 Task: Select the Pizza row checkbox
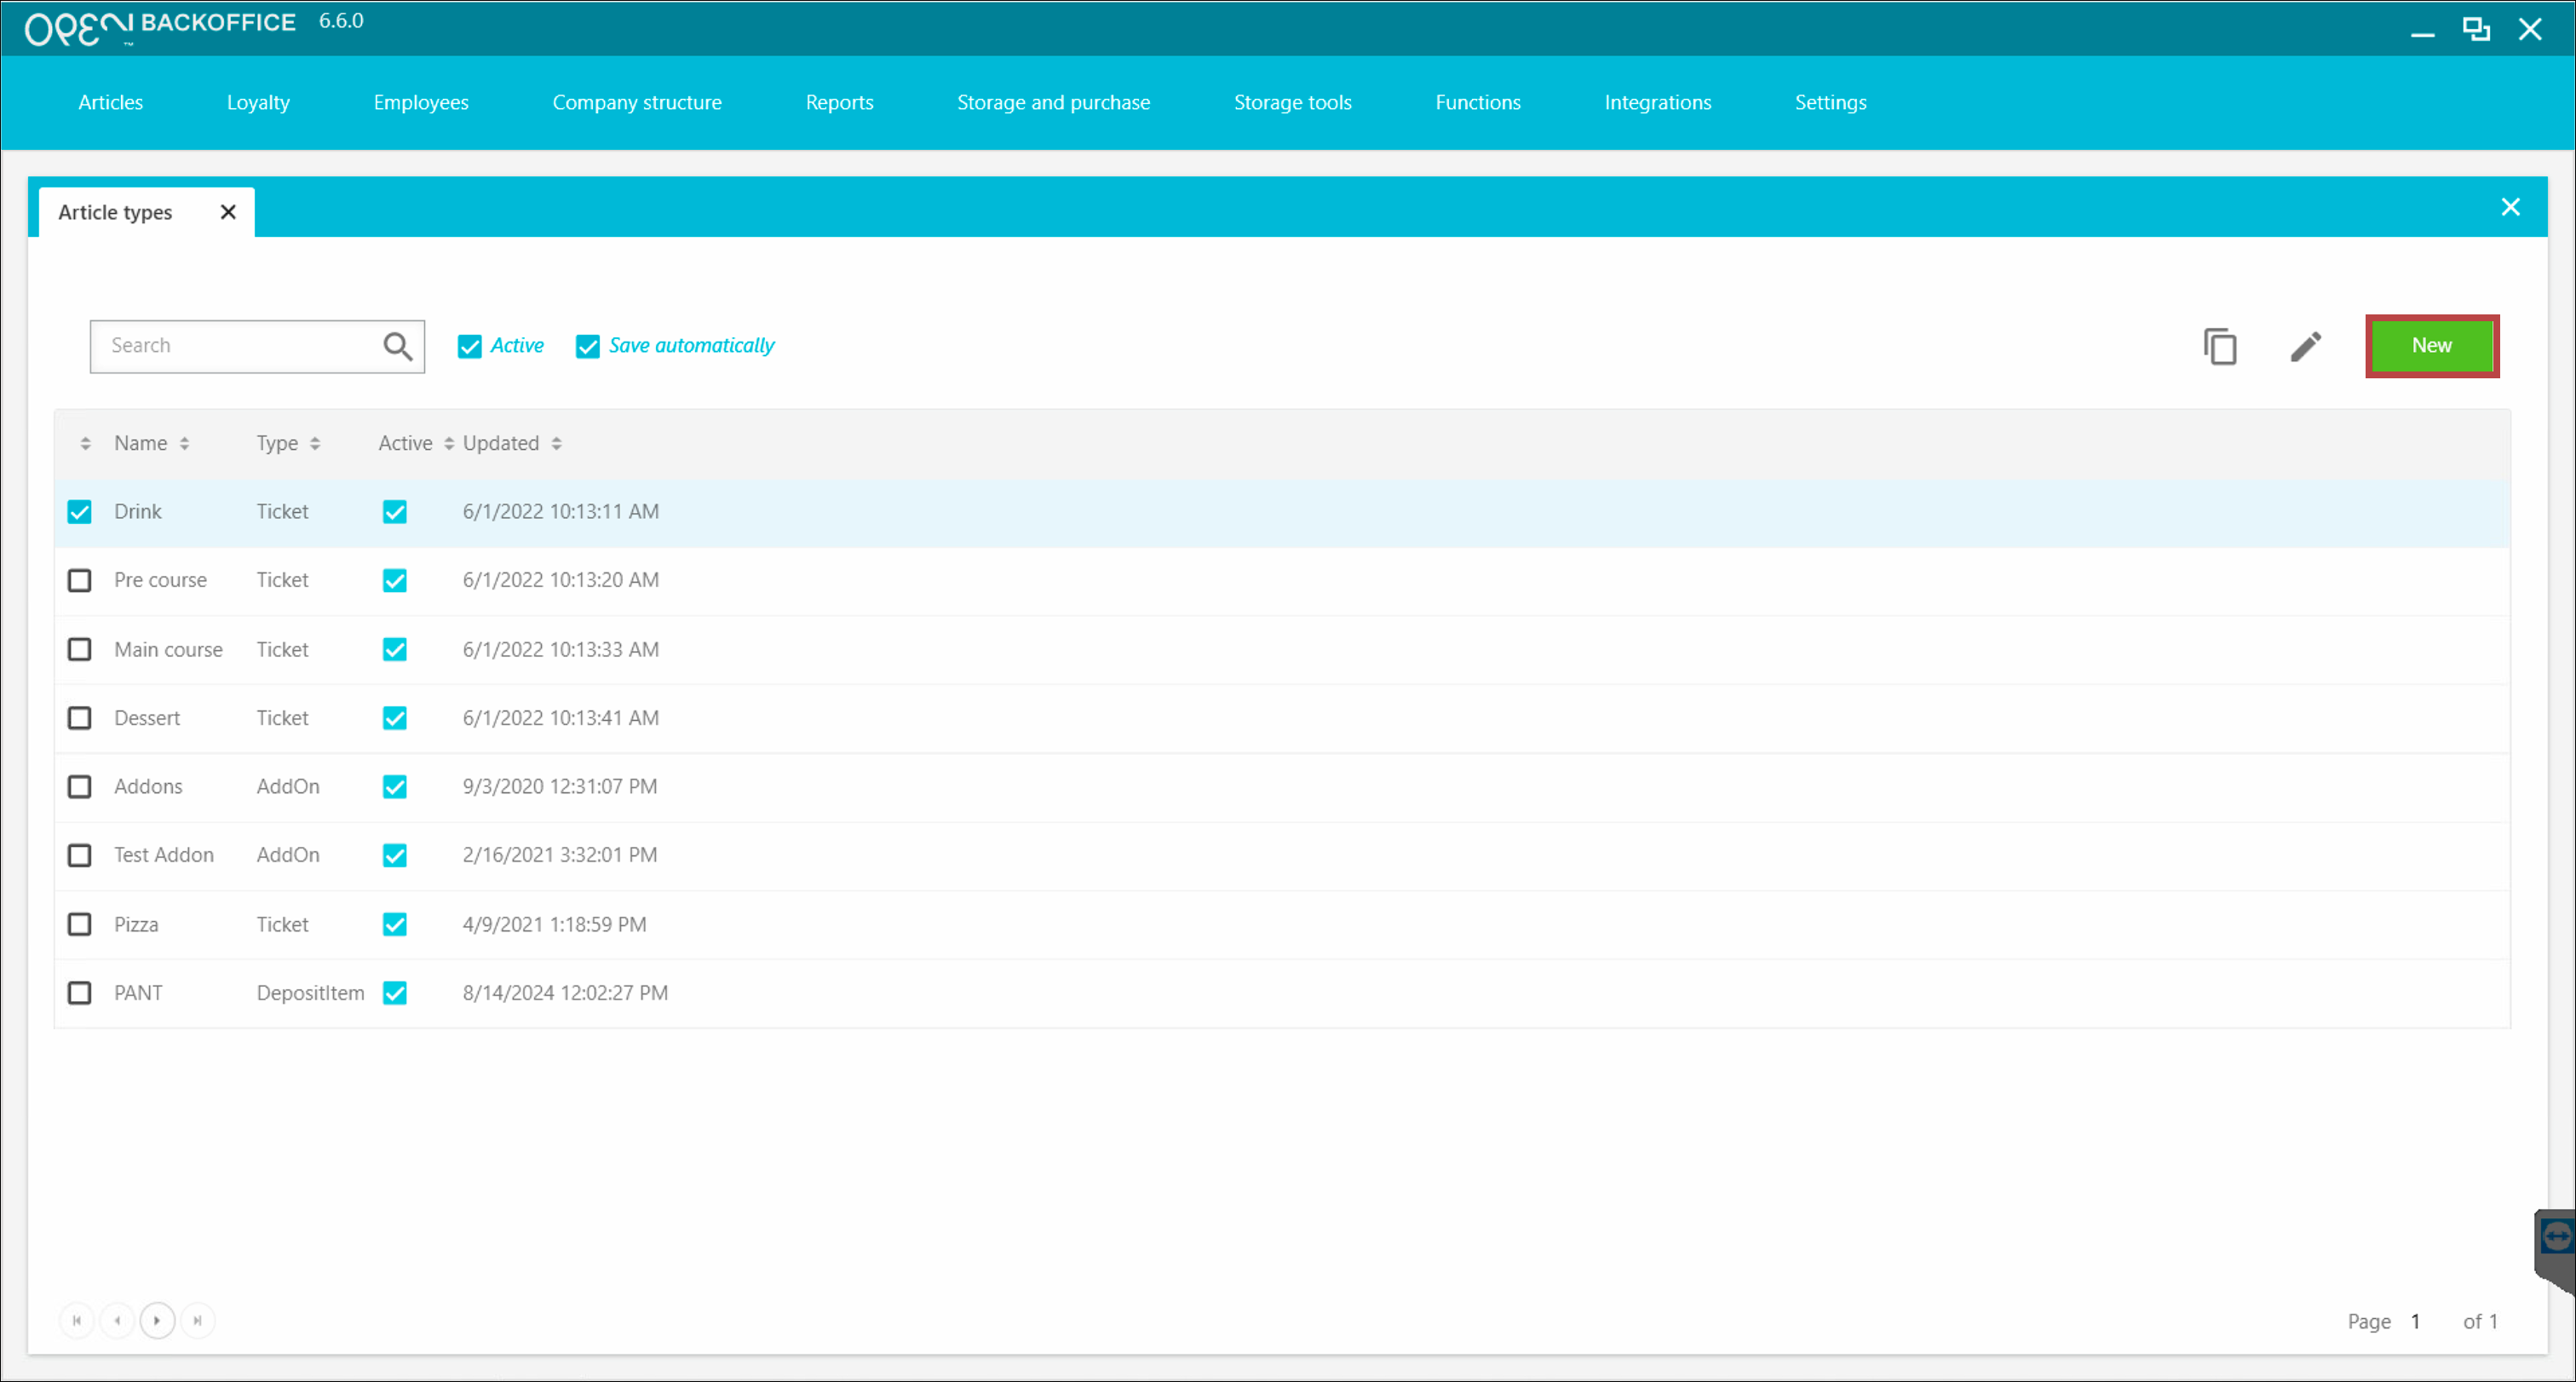[x=79, y=924]
